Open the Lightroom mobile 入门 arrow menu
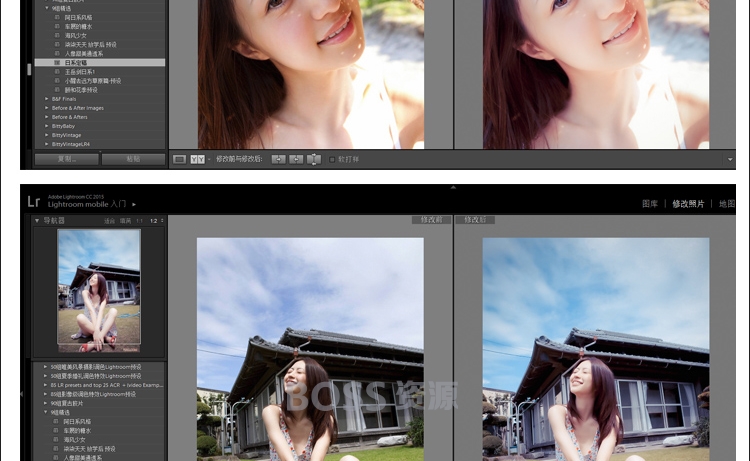The height and width of the screenshot is (461, 750). point(134,204)
